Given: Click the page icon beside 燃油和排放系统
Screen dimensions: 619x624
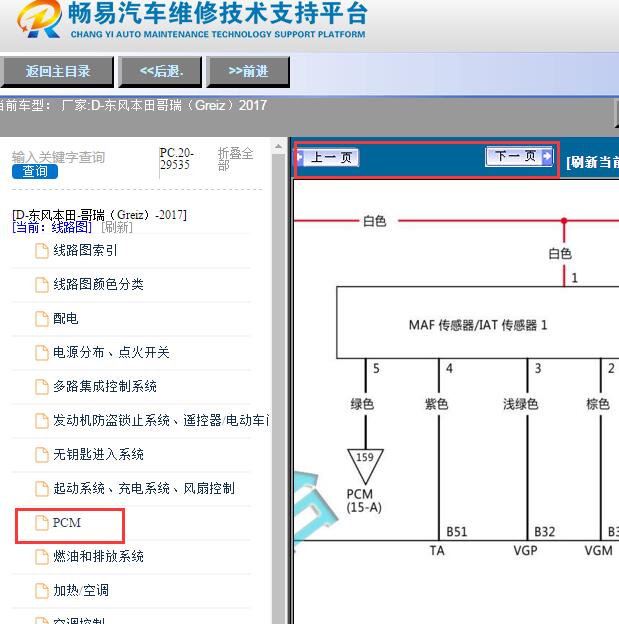Looking at the screenshot, I should 42,557.
